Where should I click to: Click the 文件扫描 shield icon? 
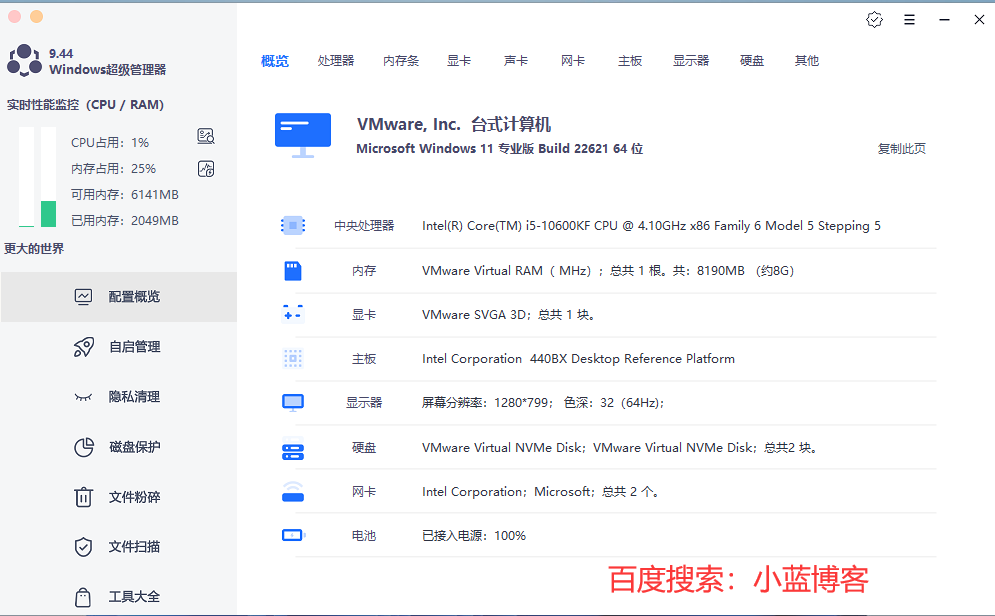[83, 547]
